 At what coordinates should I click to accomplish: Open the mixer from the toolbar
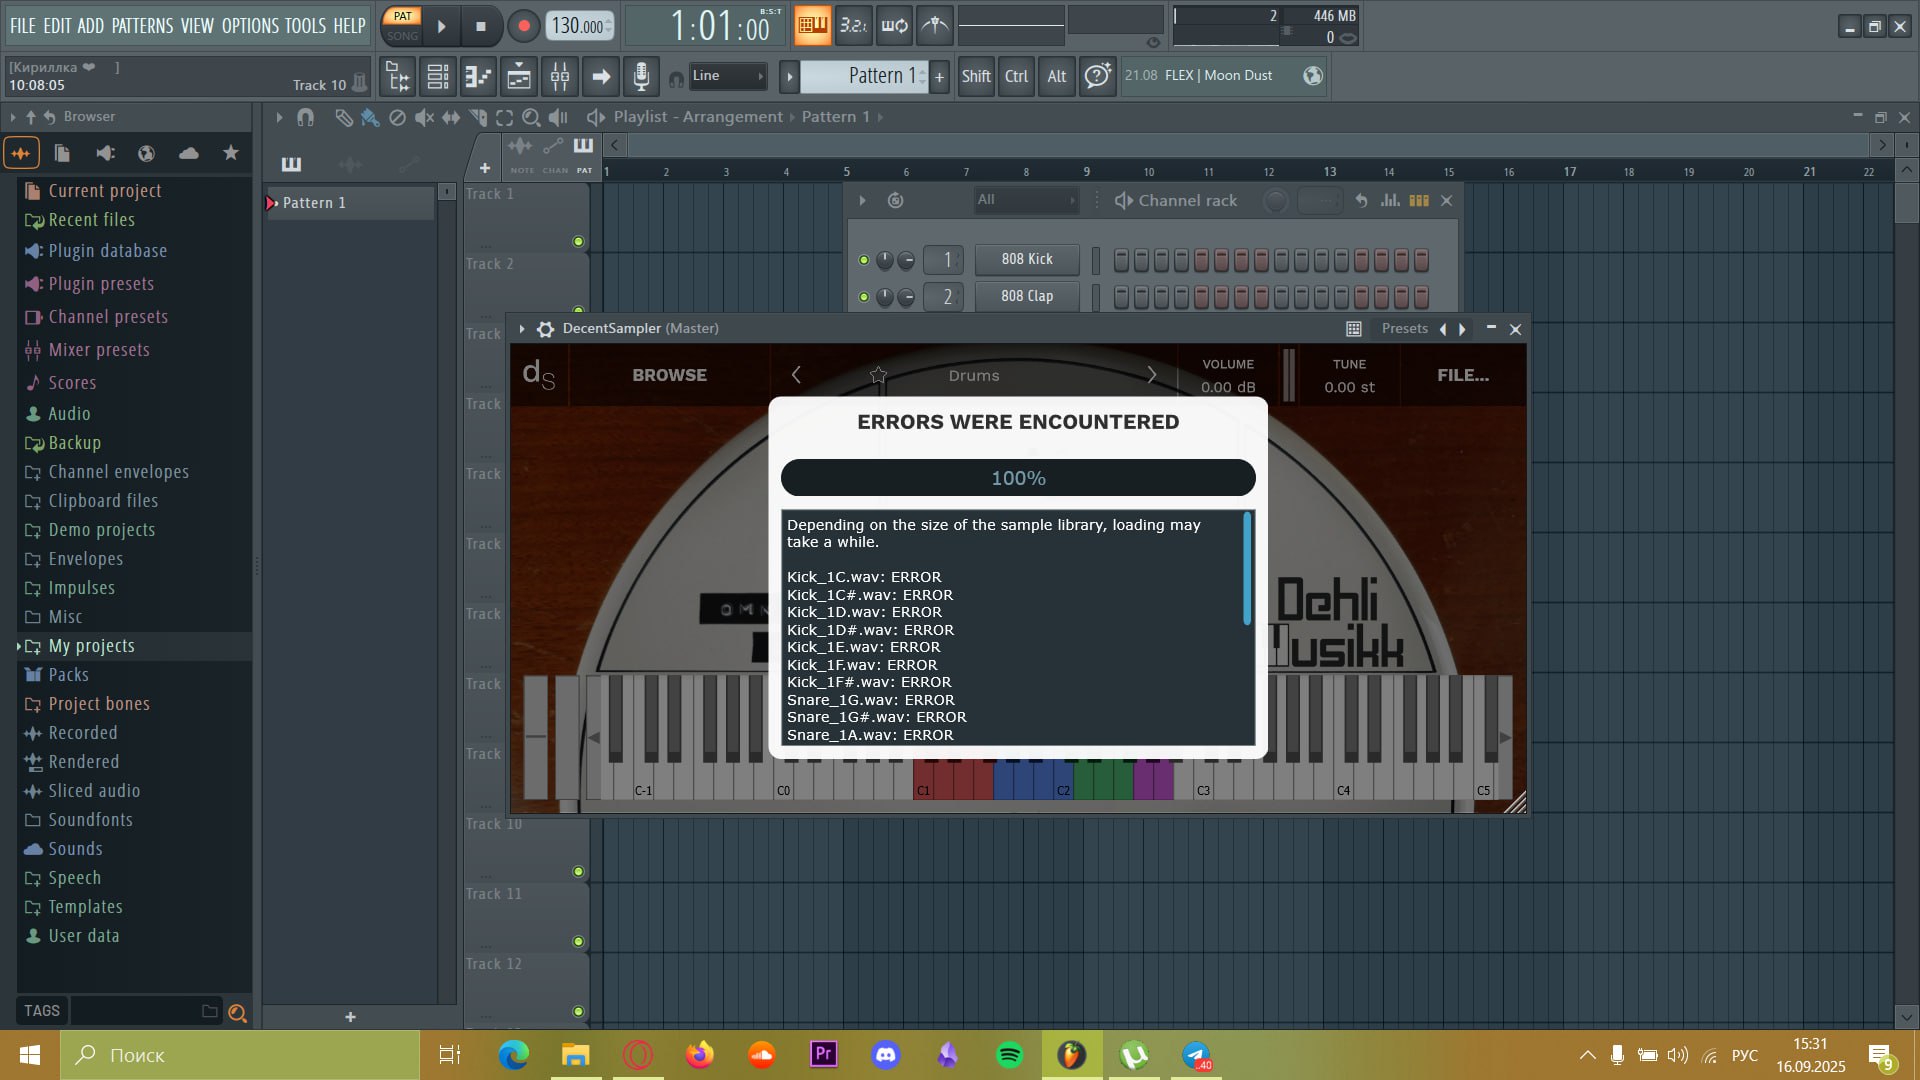[x=560, y=76]
